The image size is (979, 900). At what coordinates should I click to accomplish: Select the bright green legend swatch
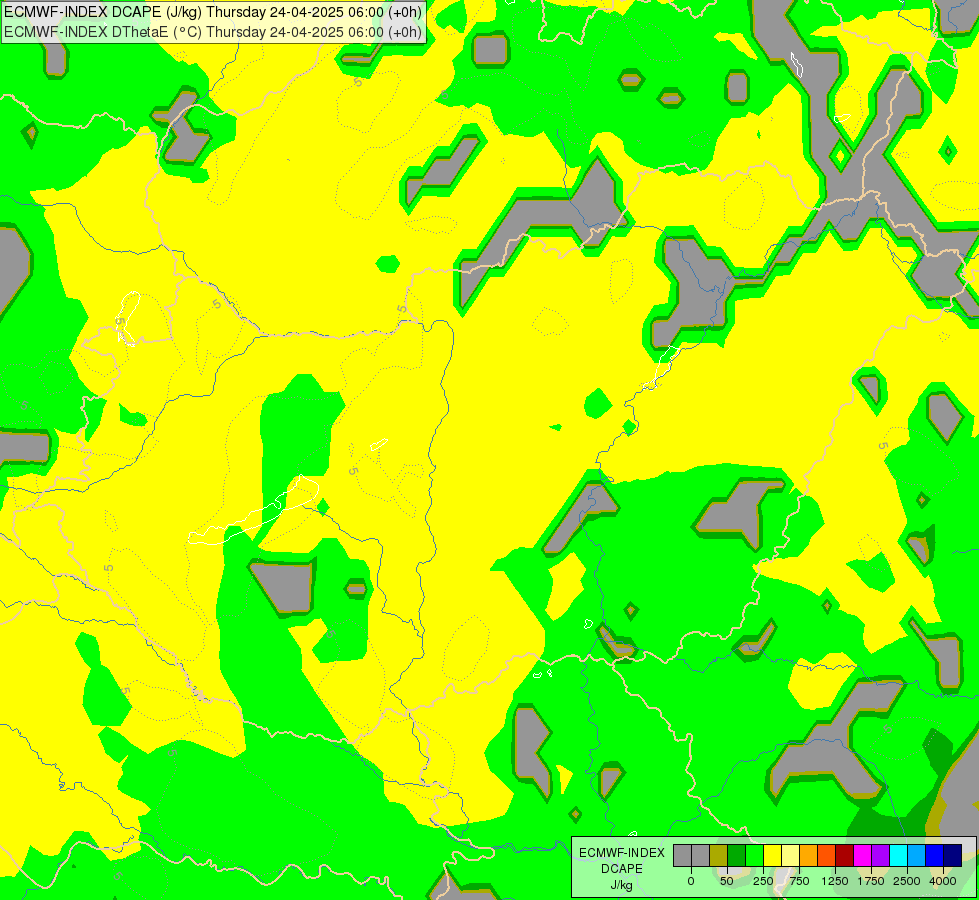755,856
